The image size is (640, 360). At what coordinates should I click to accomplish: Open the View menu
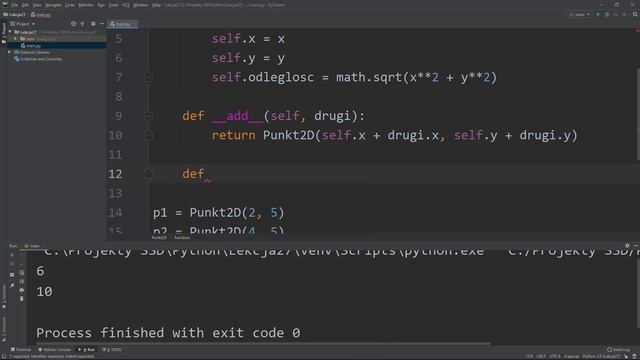37,5
